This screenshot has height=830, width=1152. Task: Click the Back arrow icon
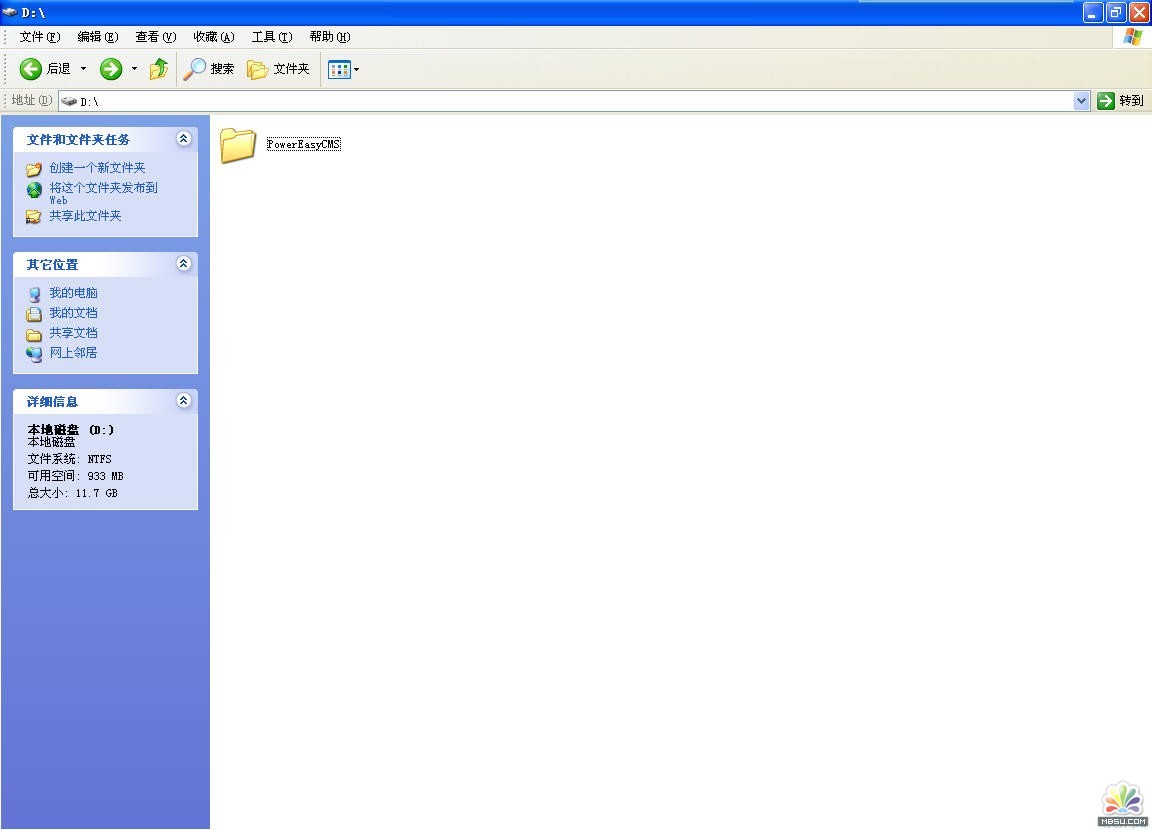[x=31, y=69]
